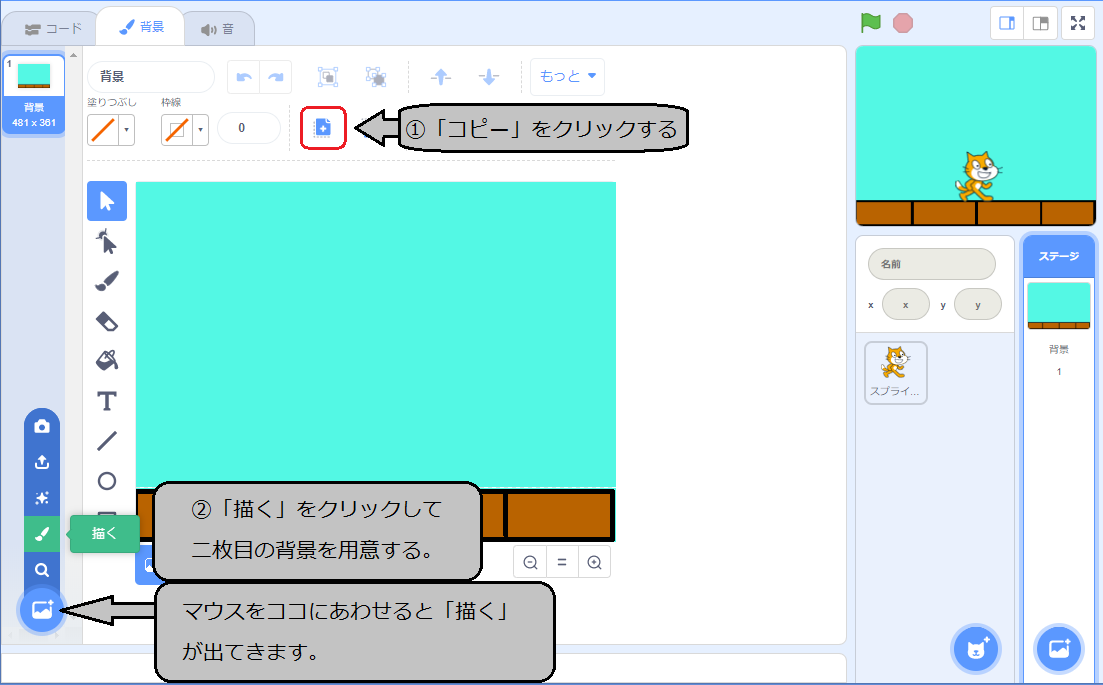Click the backdrop list scroll-up arrow
Viewport: 1103px width, 685px height.
[x=74, y=55]
